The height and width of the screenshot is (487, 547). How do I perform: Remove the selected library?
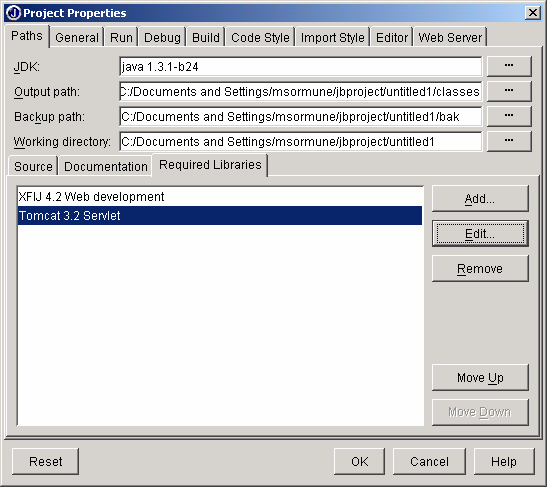point(480,268)
